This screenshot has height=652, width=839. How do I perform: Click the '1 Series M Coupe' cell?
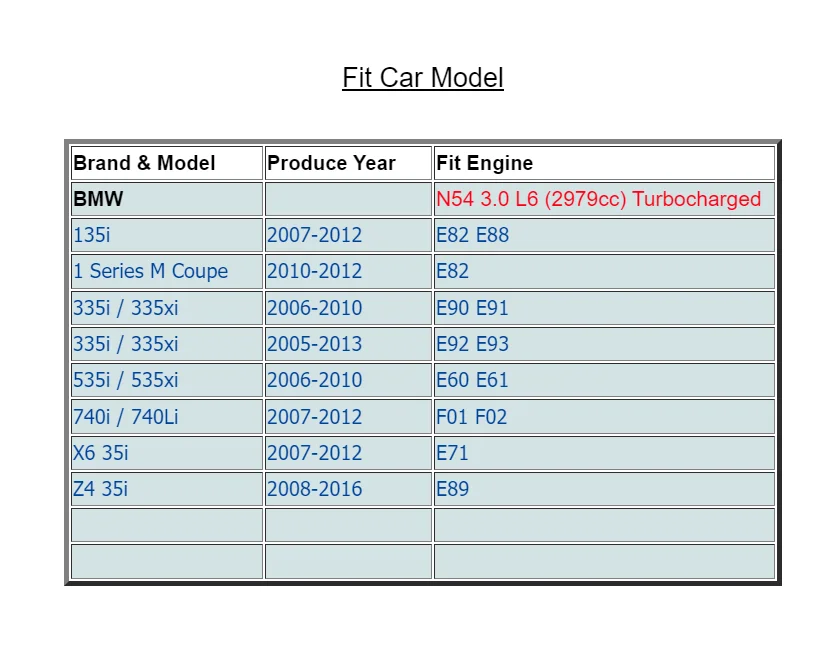pyautogui.click(x=150, y=271)
